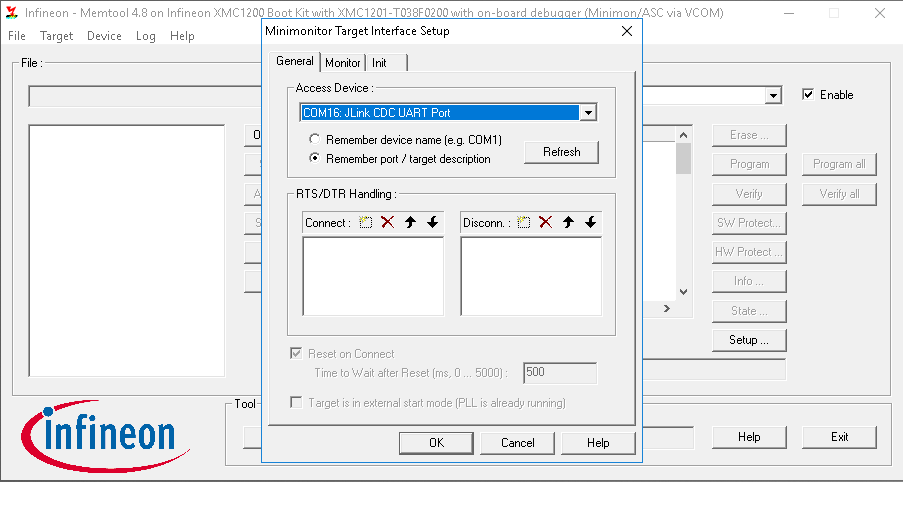Viewport: 903px width, 526px height.
Task: Move Connect entry down
Action: pyautogui.click(x=432, y=222)
